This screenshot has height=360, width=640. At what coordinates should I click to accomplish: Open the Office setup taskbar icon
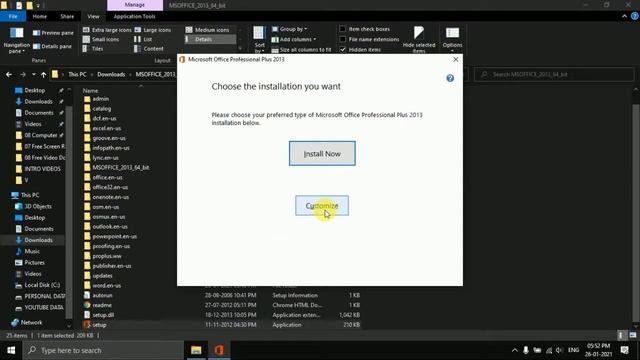219,350
